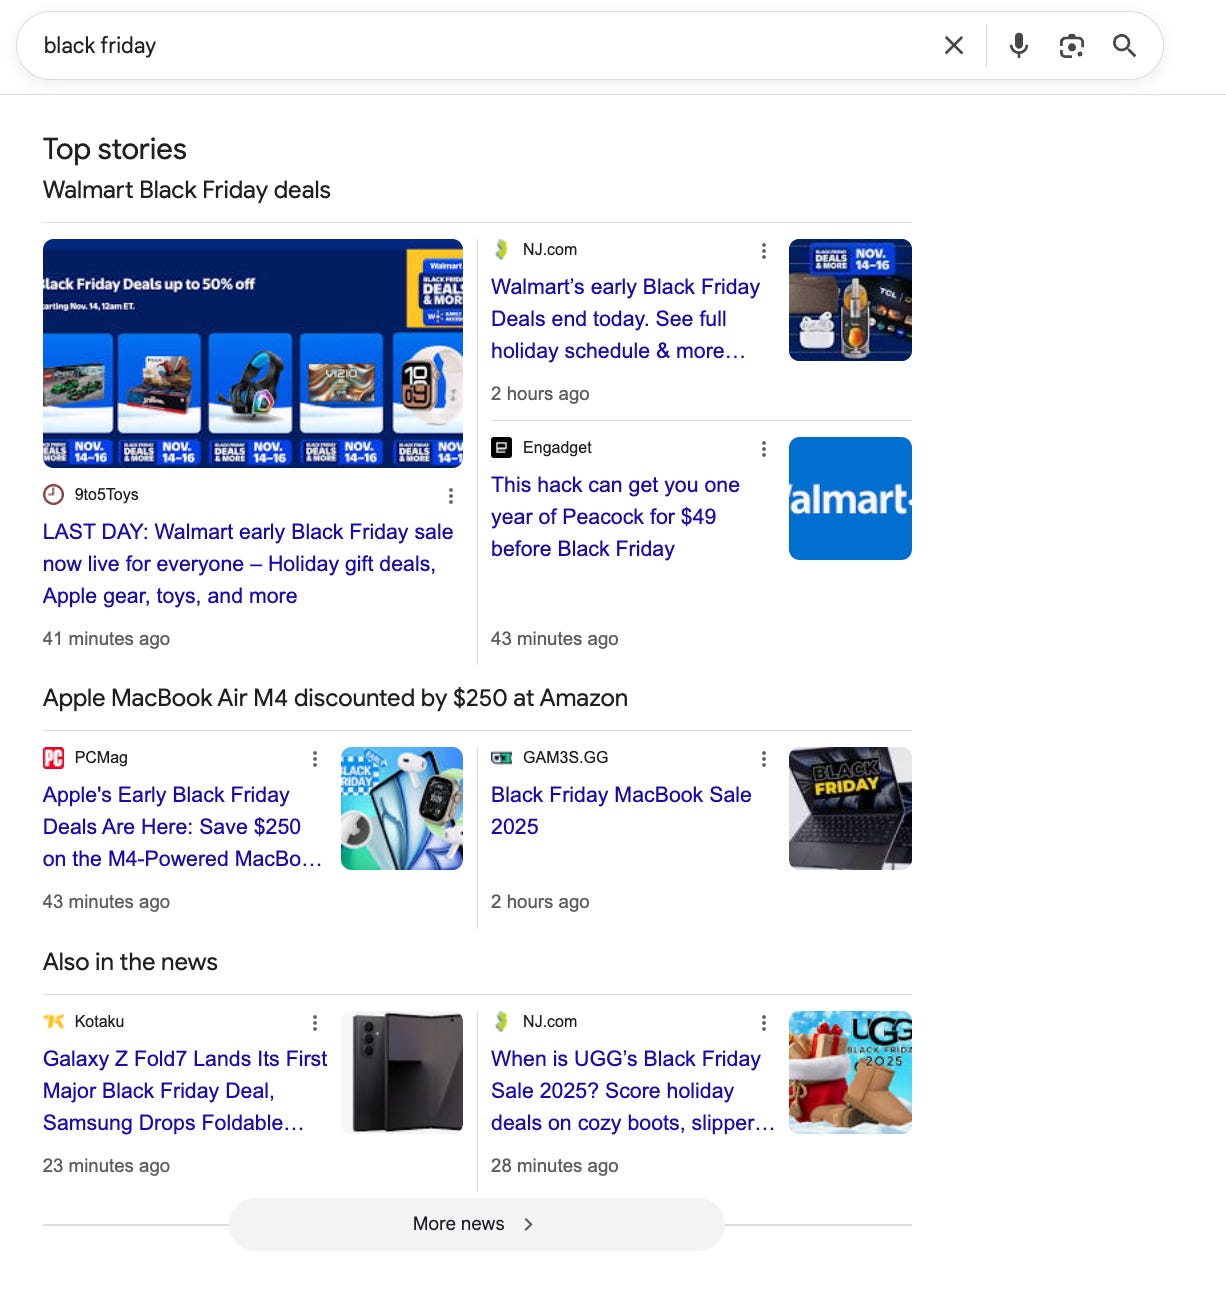This screenshot has width=1226, height=1302.
Task: Click the NJ.com Walmart deals thumbnail with AirPods
Action: coord(850,300)
